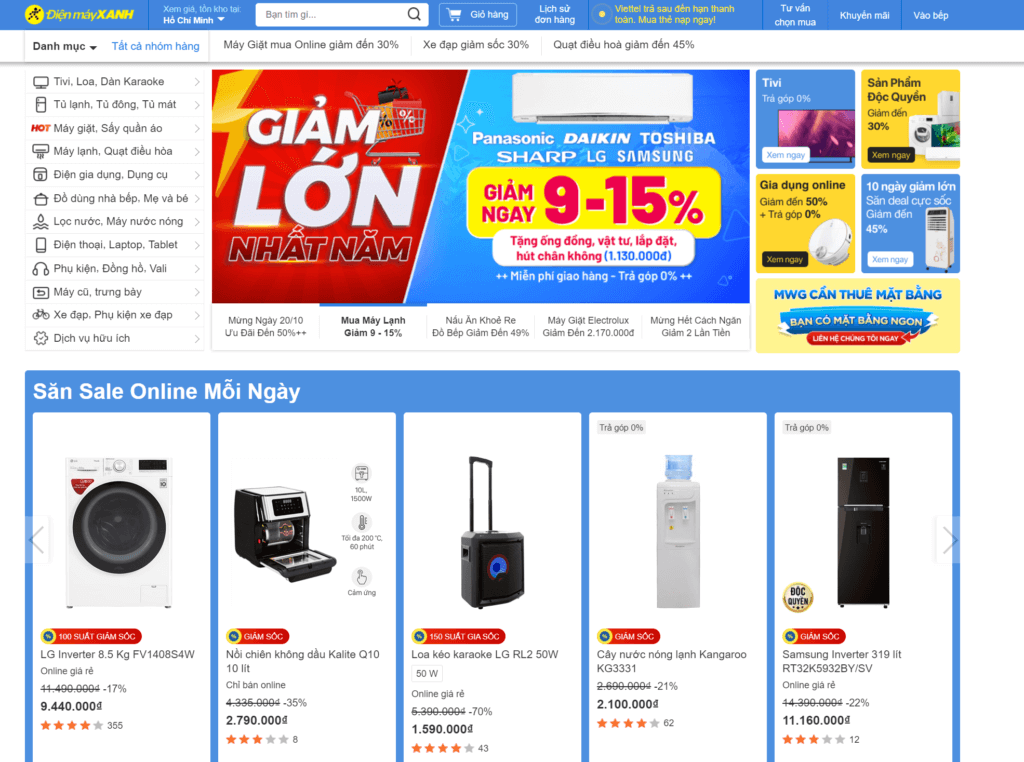Open the Tất cả nhóm hàng link
The image size is (1024, 762).
[155, 46]
